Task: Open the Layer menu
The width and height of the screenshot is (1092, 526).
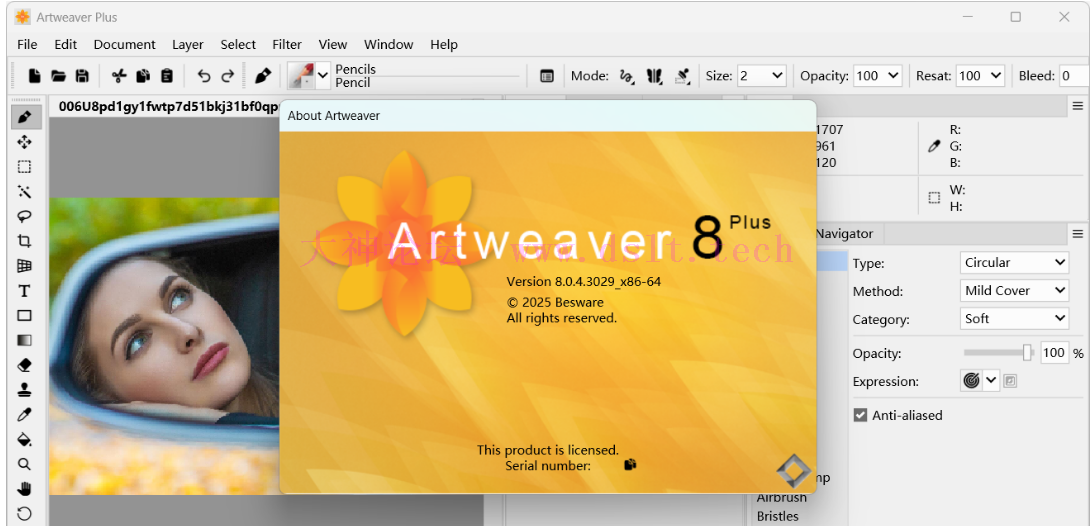Action: coord(188,45)
